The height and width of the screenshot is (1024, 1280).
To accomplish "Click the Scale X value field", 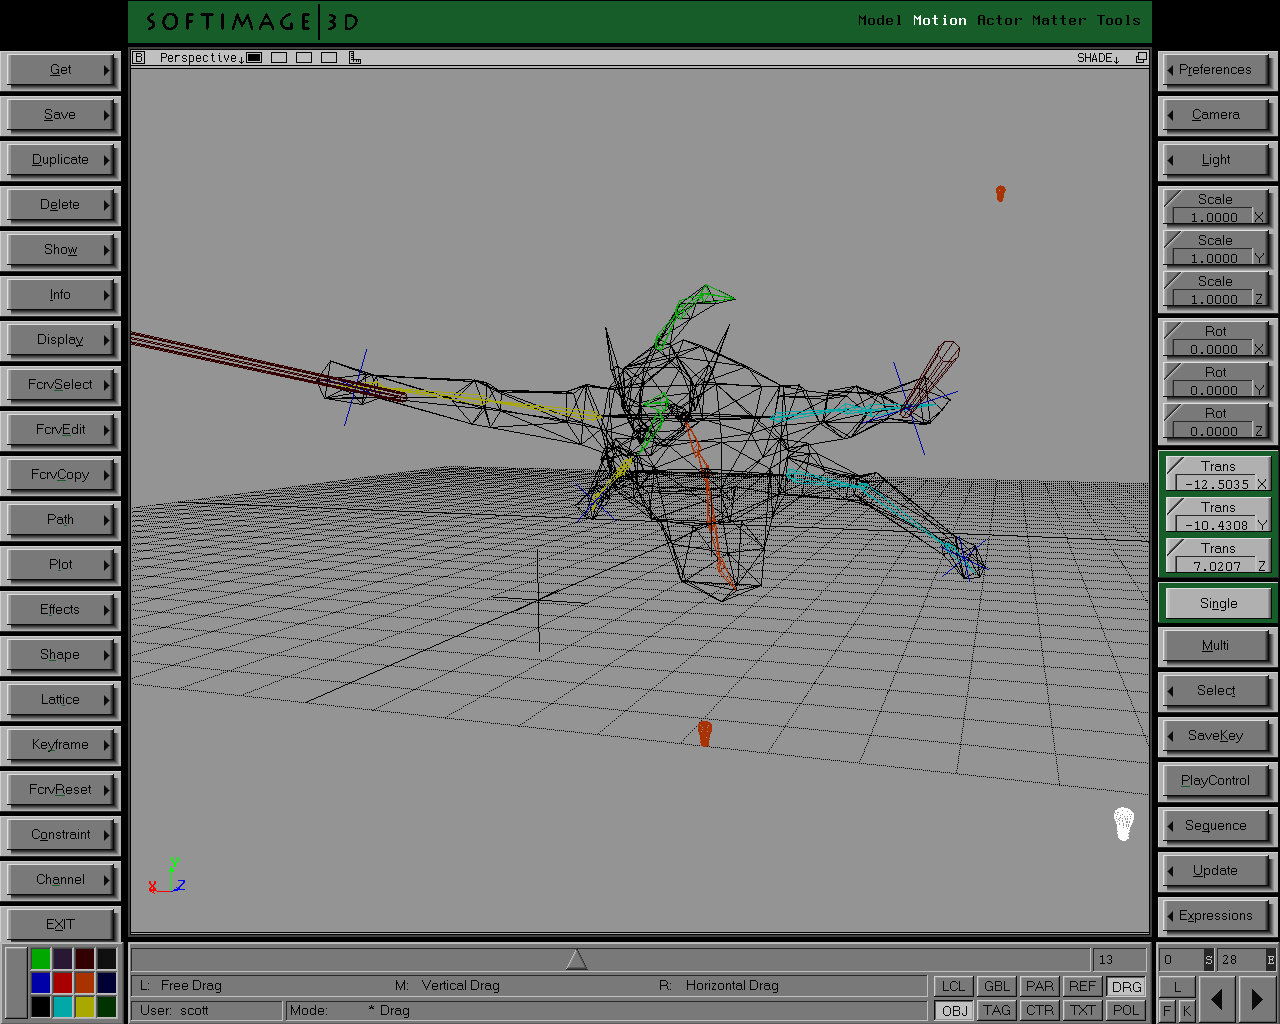I will point(1213,217).
